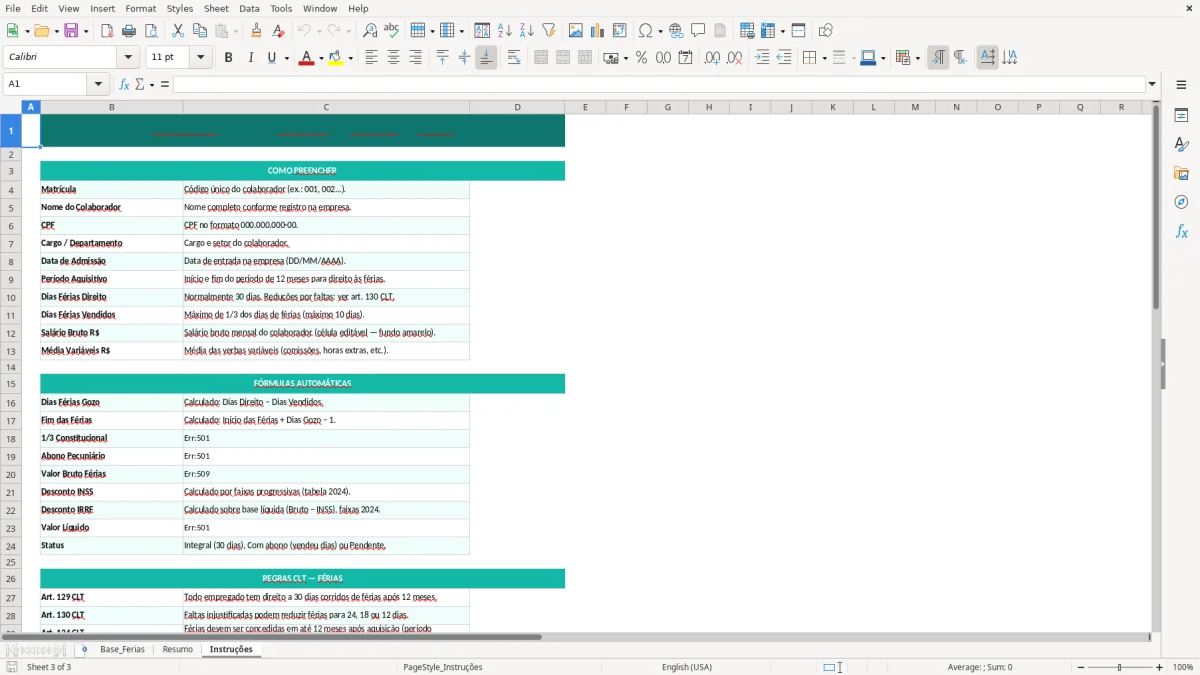Insert comment bubble icon
Viewport: 1200px width, 675px height.
point(698,31)
